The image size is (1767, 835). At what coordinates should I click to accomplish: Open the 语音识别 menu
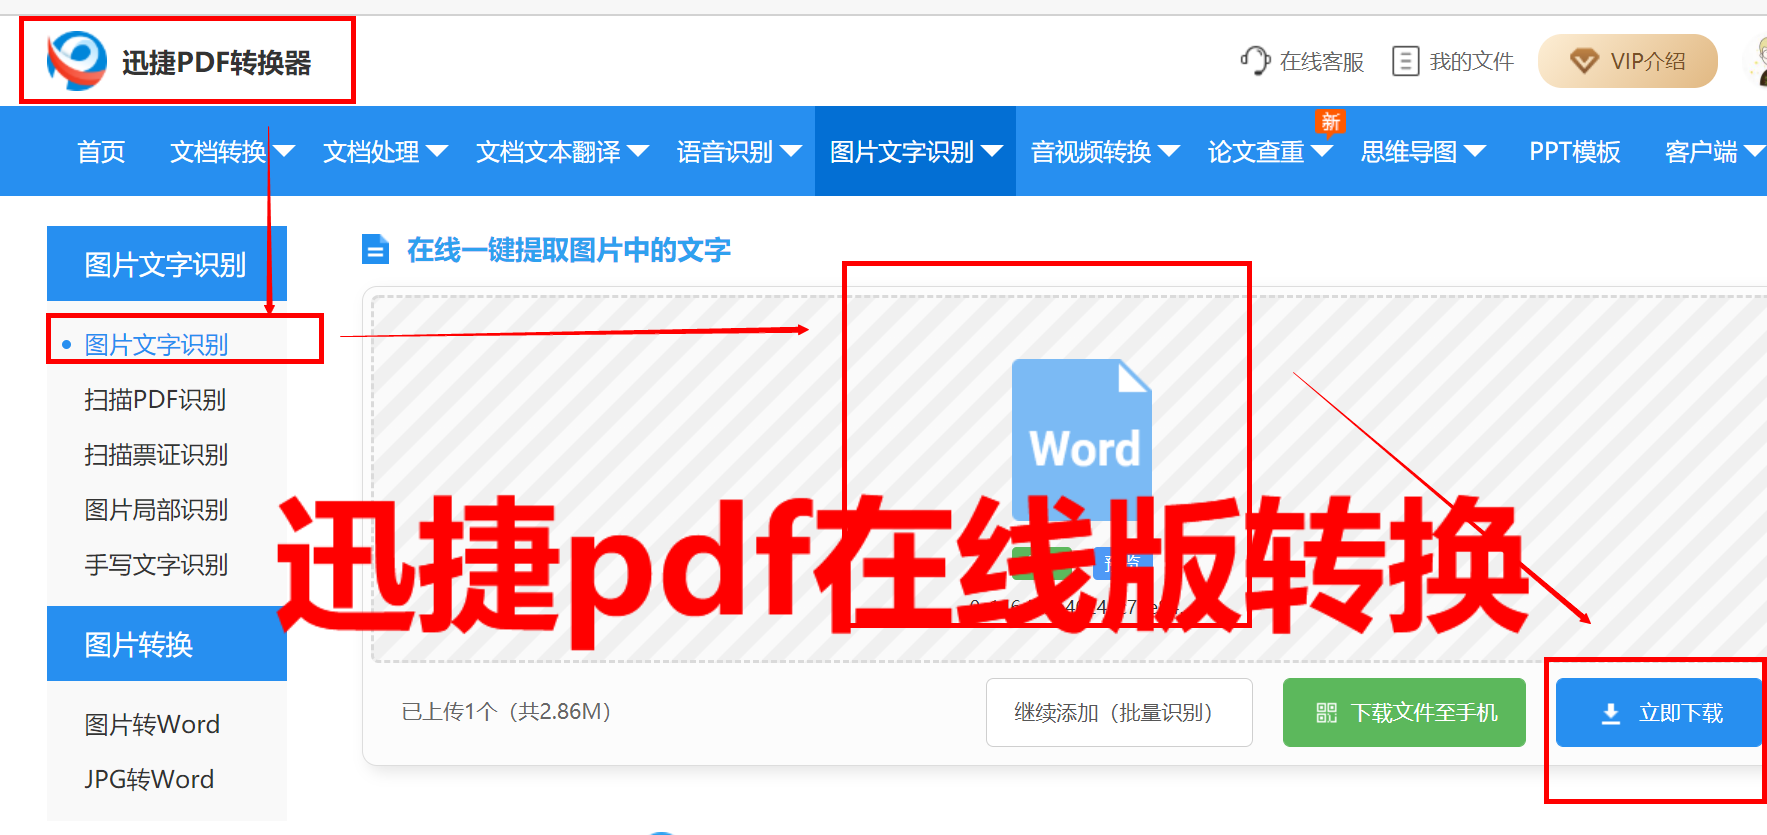pos(725,151)
